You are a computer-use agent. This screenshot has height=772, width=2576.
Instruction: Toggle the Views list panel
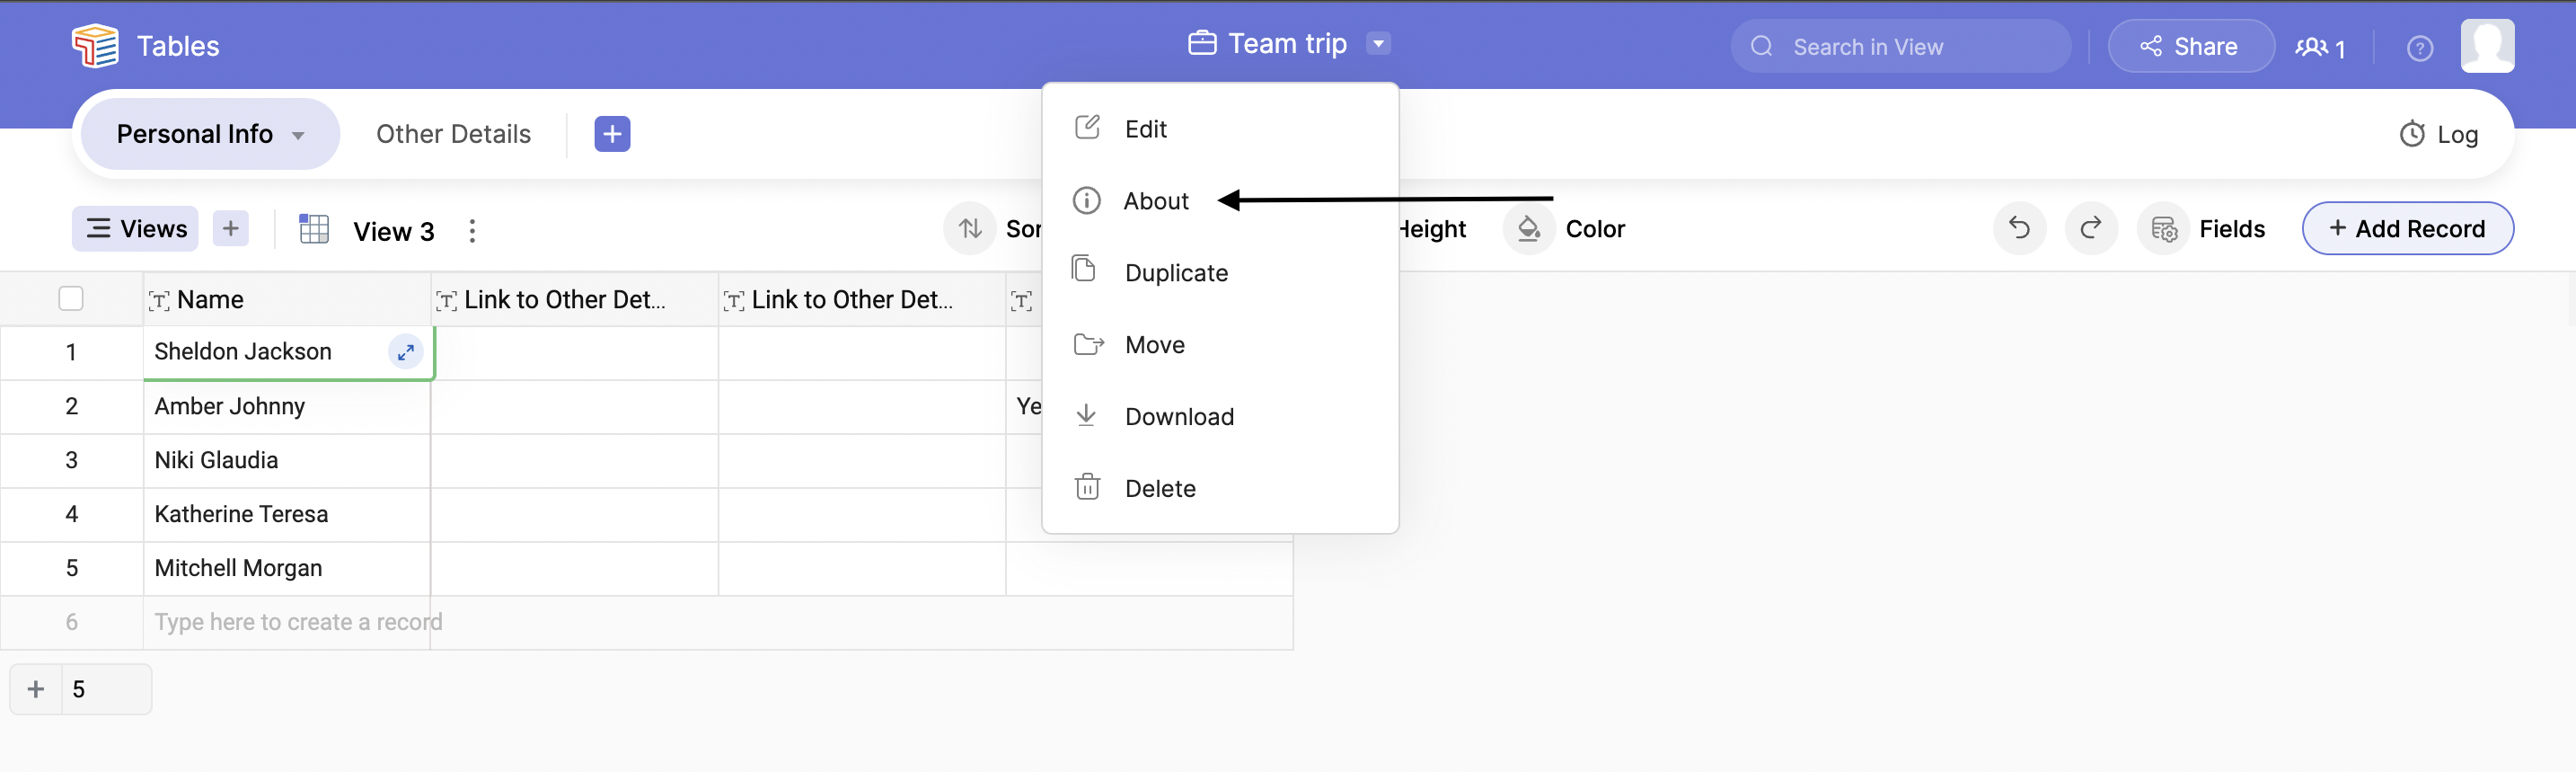point(136,229)
